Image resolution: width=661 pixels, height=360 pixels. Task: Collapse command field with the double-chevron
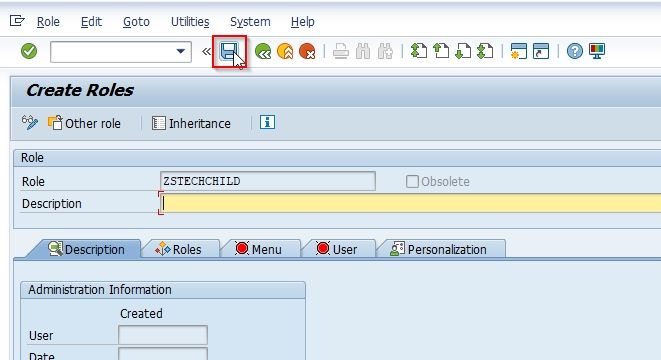click(x=206, y=51)
